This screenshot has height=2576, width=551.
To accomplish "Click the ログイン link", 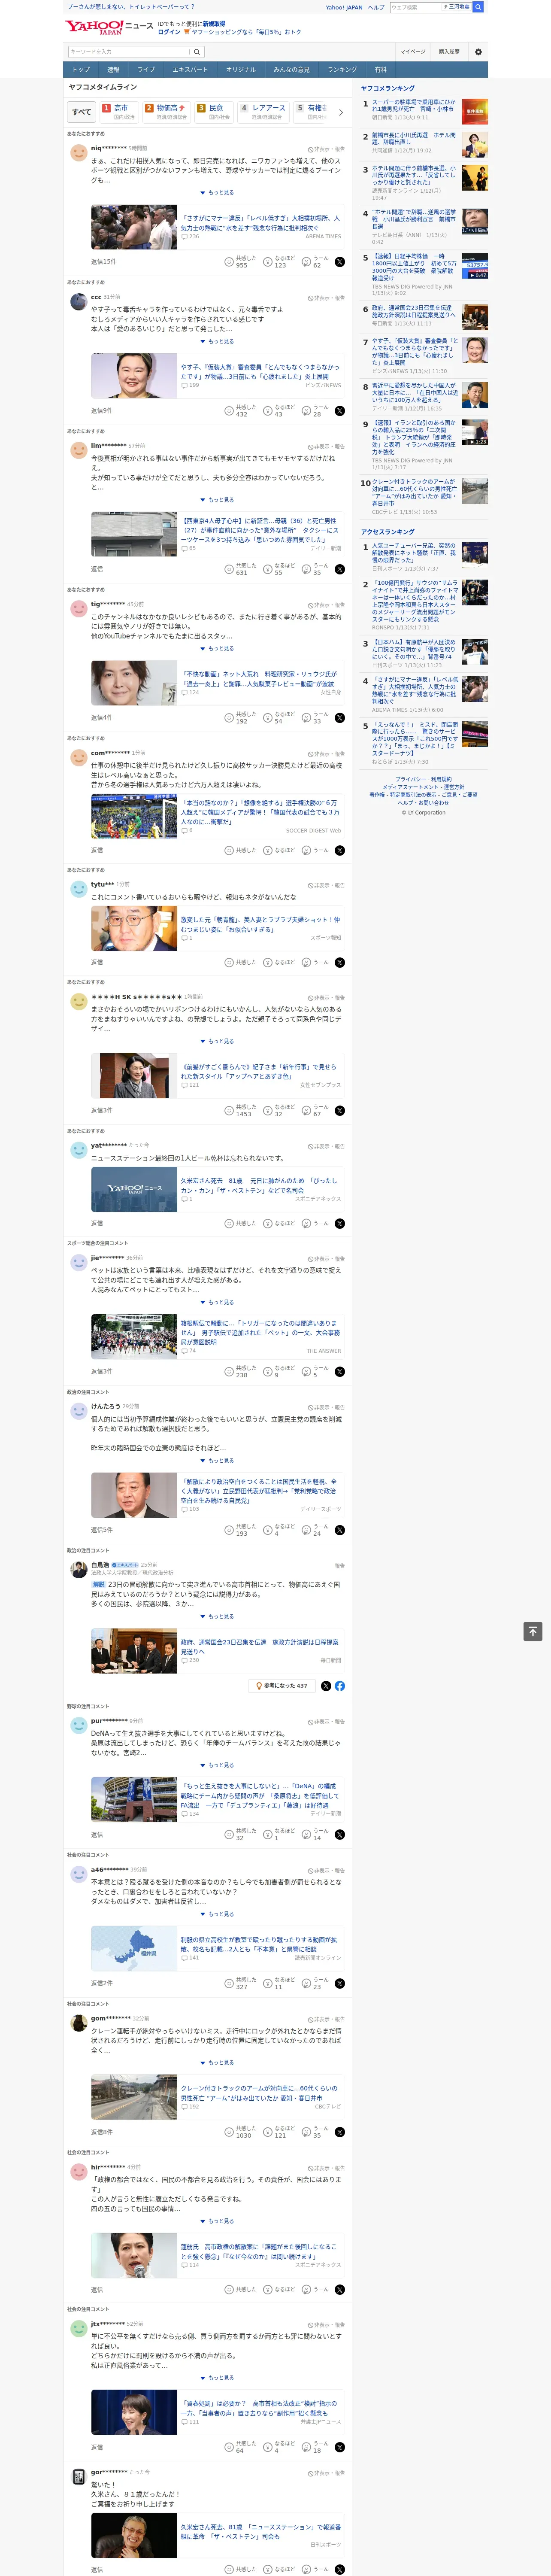I will tap(169, 32).
